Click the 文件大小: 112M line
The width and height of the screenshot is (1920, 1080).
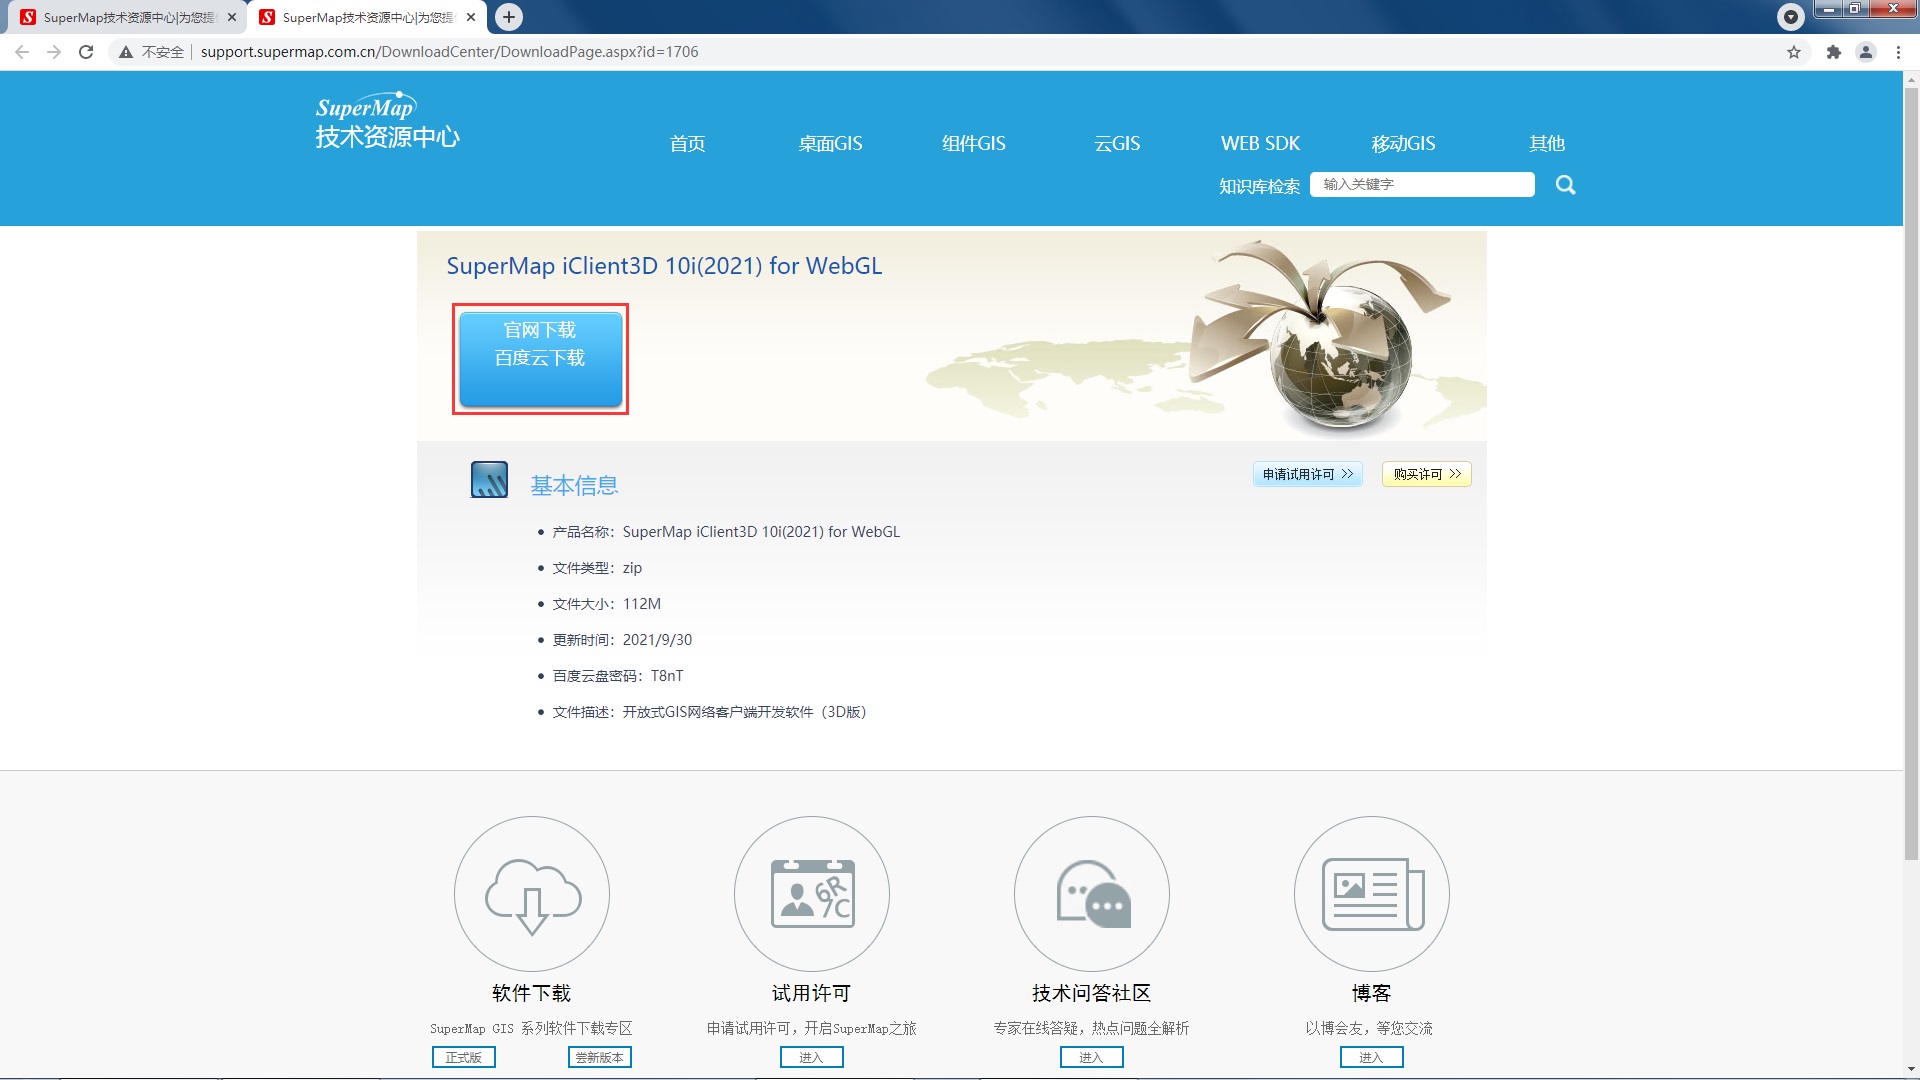(x=606, y=604)
